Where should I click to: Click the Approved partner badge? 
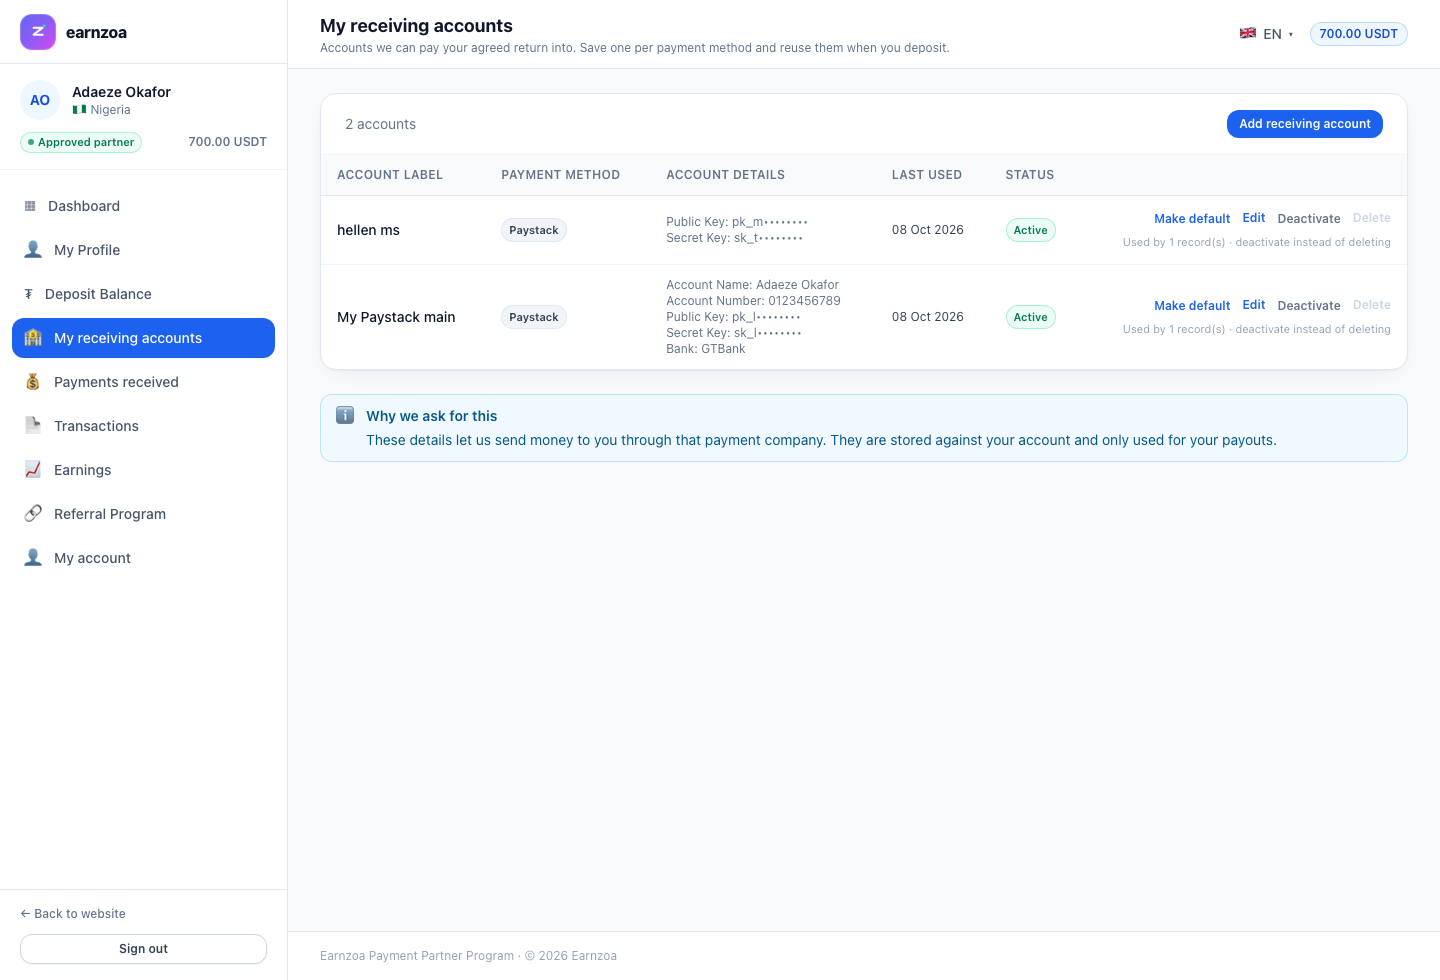[x=81, y=142]
